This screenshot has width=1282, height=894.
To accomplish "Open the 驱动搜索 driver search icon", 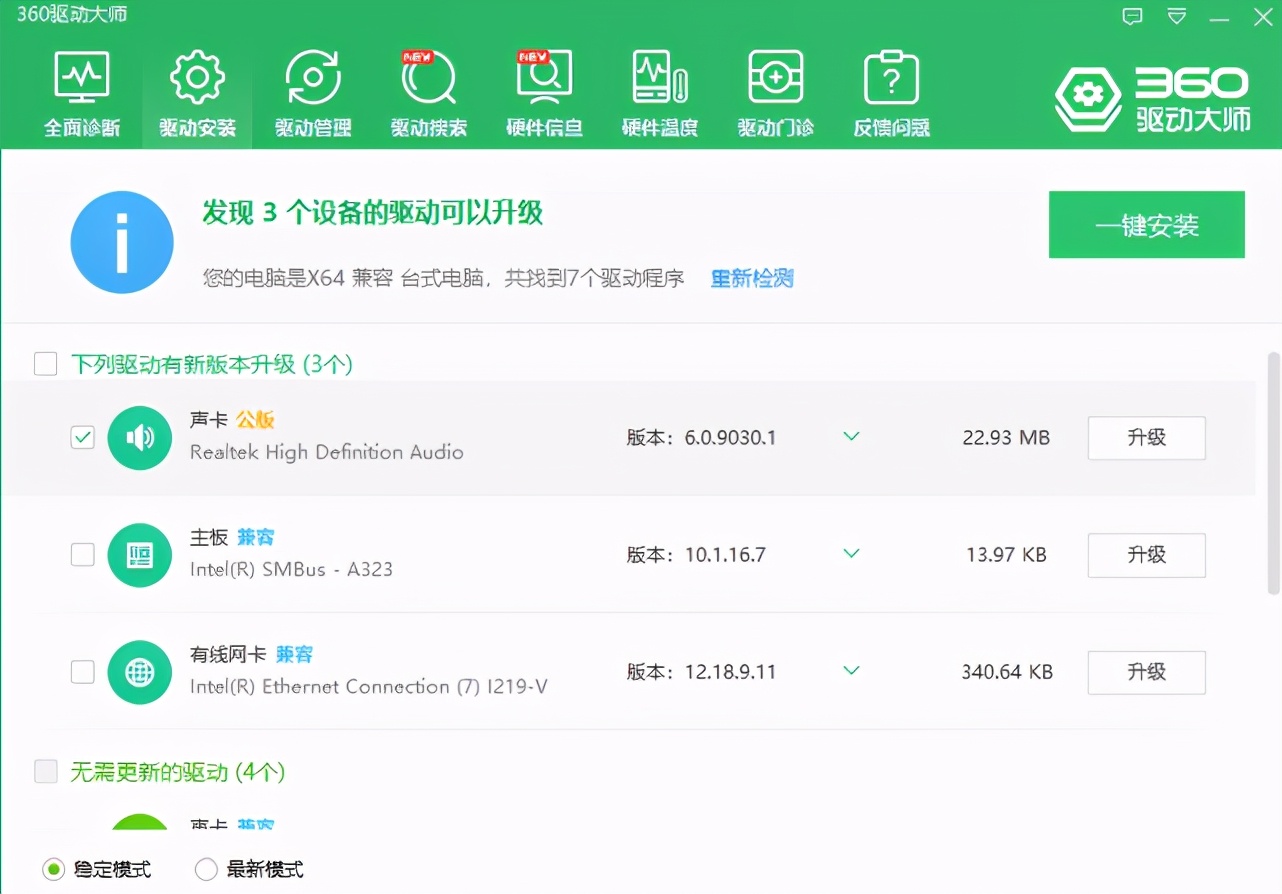I will 429,78.
